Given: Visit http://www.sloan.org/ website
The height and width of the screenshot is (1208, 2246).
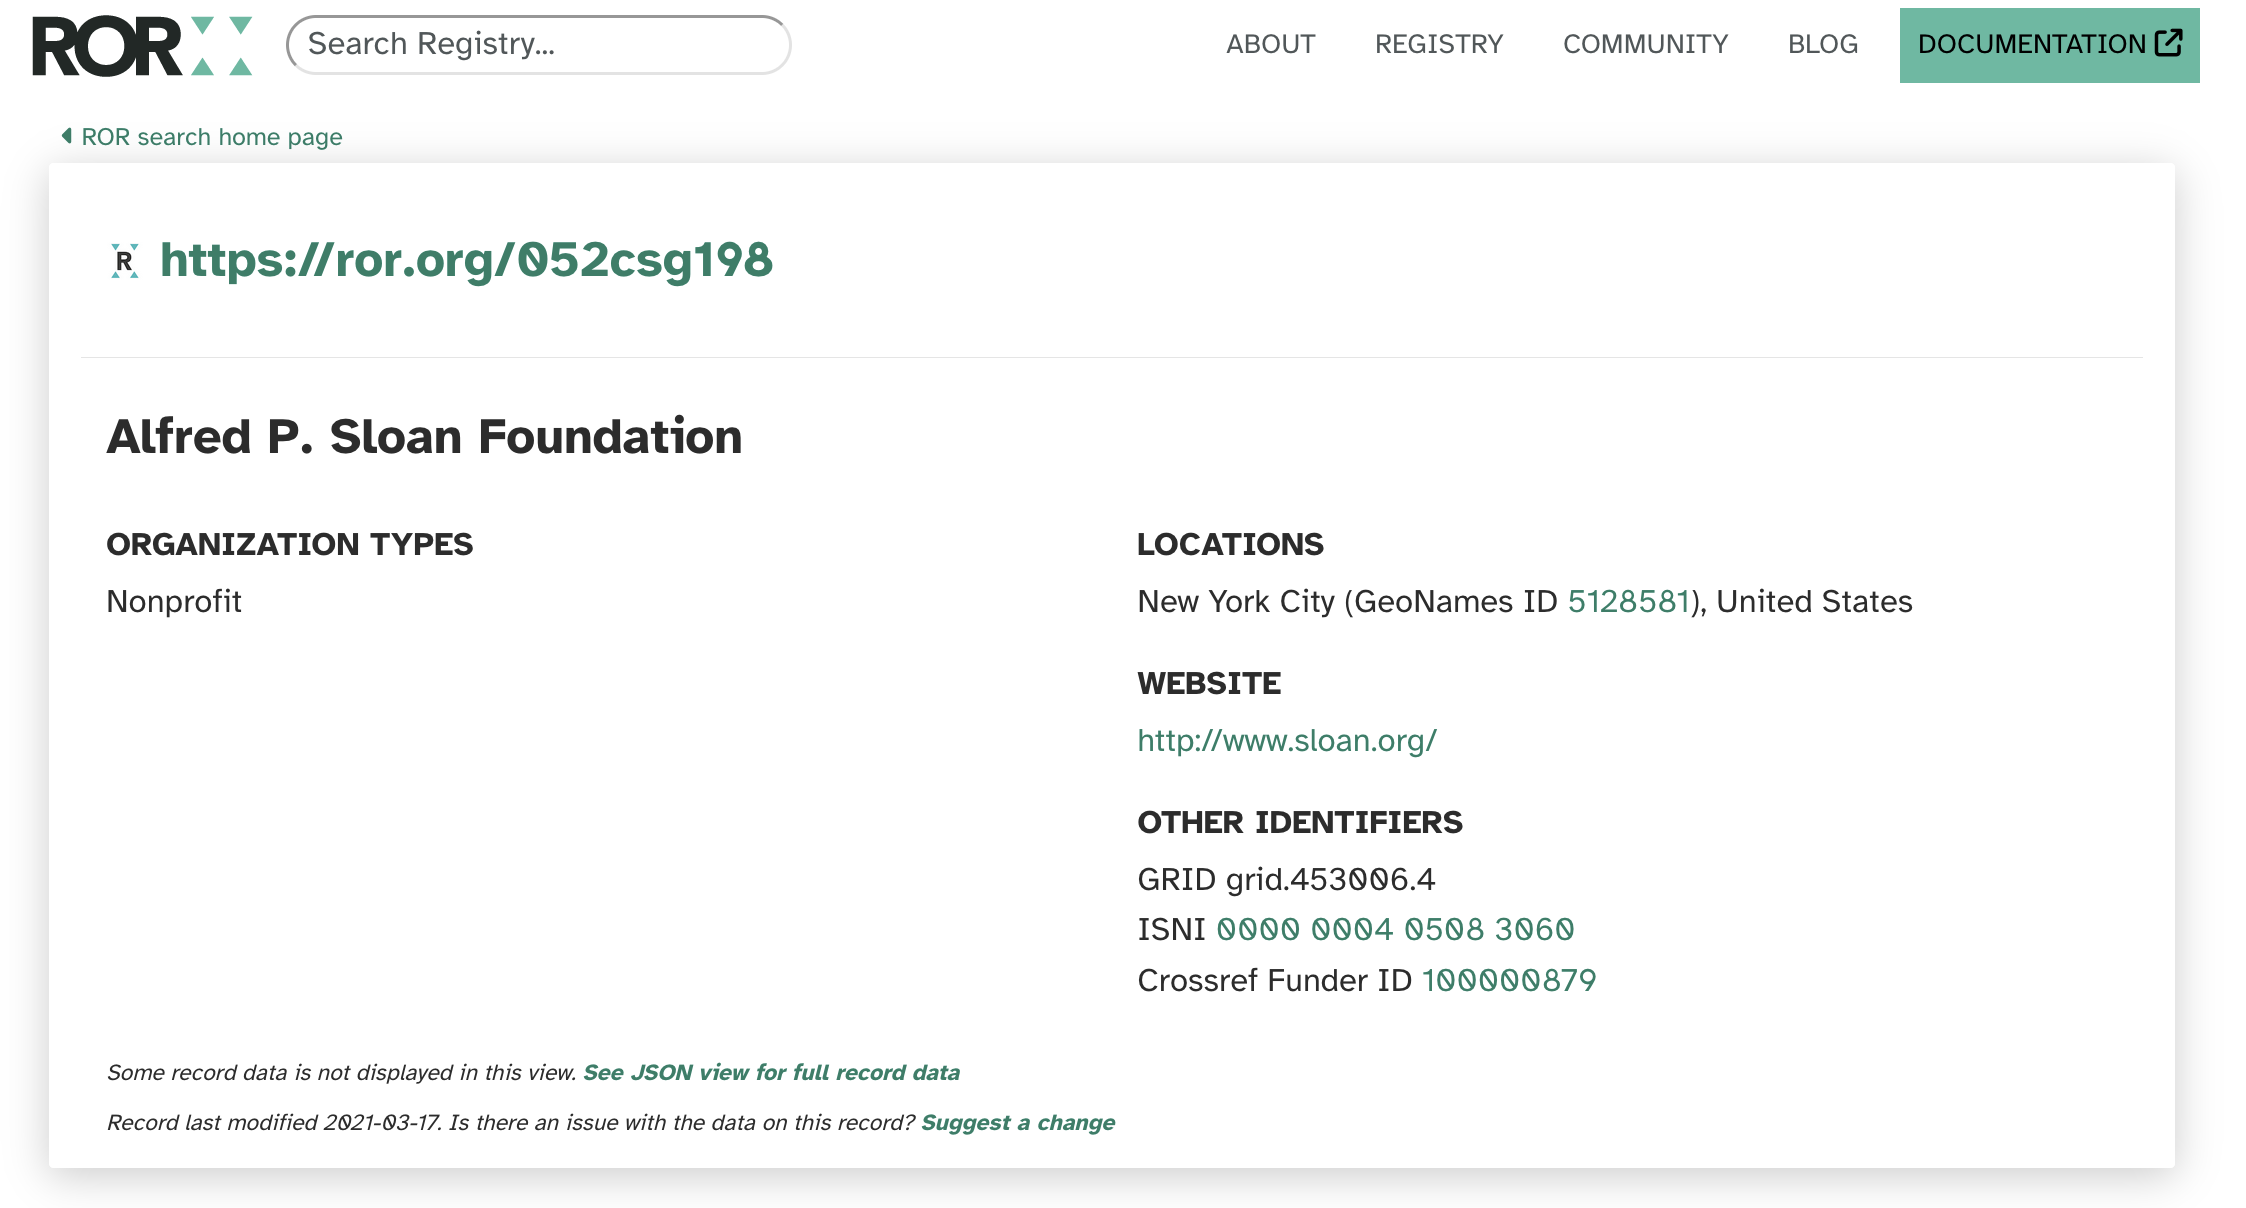Looking at the screenshot, I should (1286, 741).
